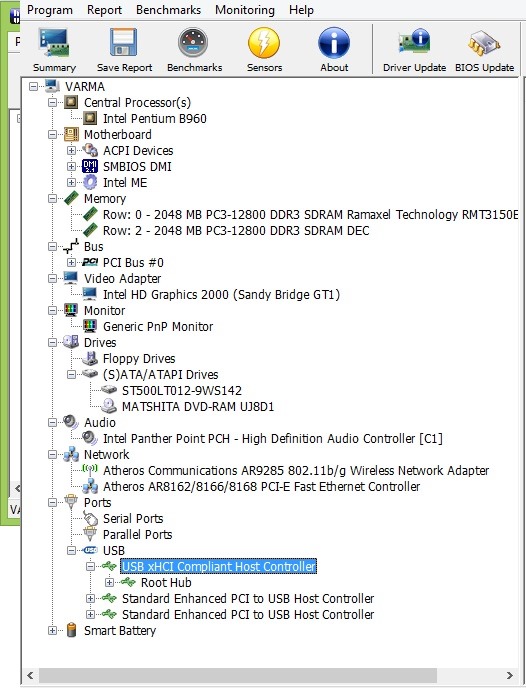Open the Program menu
526x688 pixels.
click(x=50, y=10)
